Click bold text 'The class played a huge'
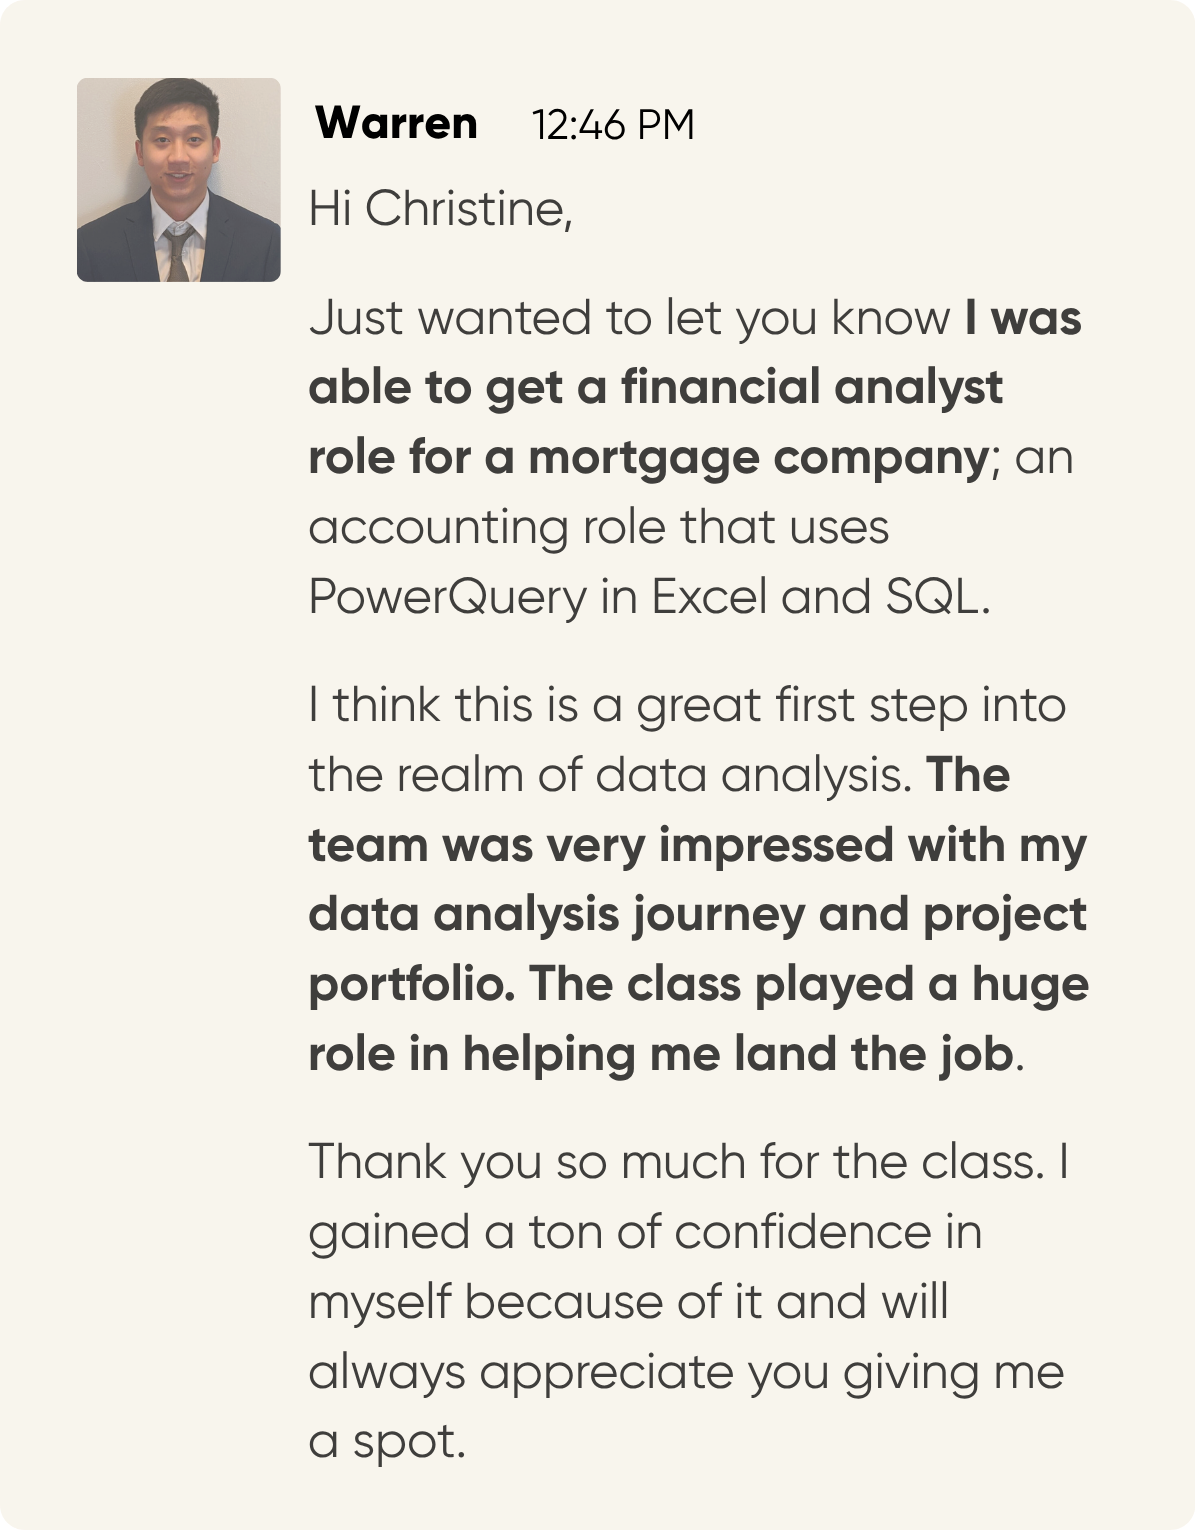This screenshot has height=1530, width=1200. [x=808, y=986]
